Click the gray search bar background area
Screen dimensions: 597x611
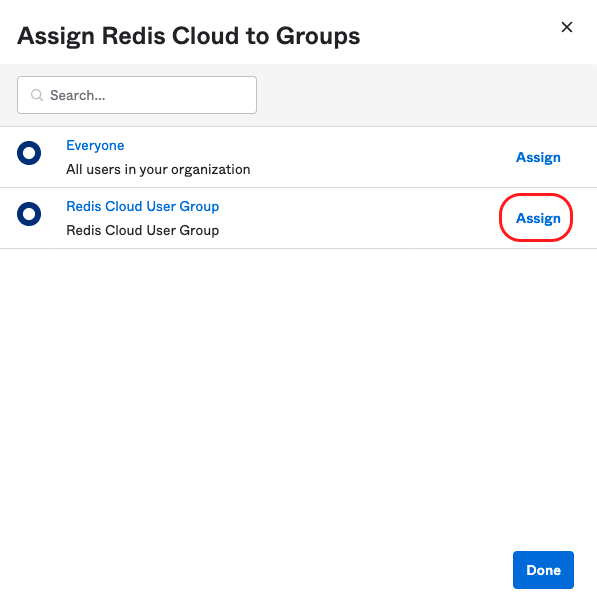(x=425, y=95)
